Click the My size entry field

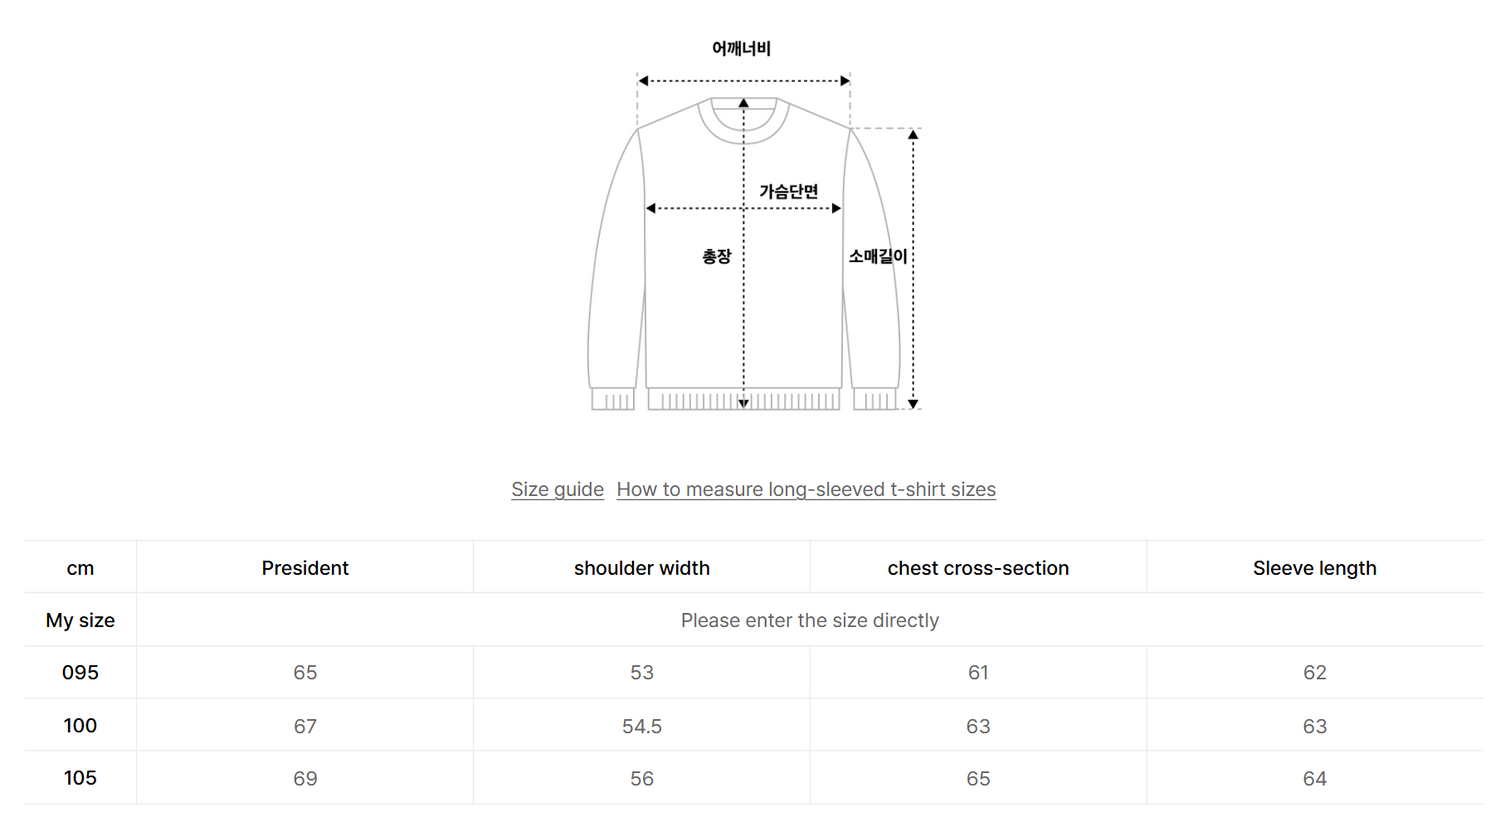[x=809, y=620]
